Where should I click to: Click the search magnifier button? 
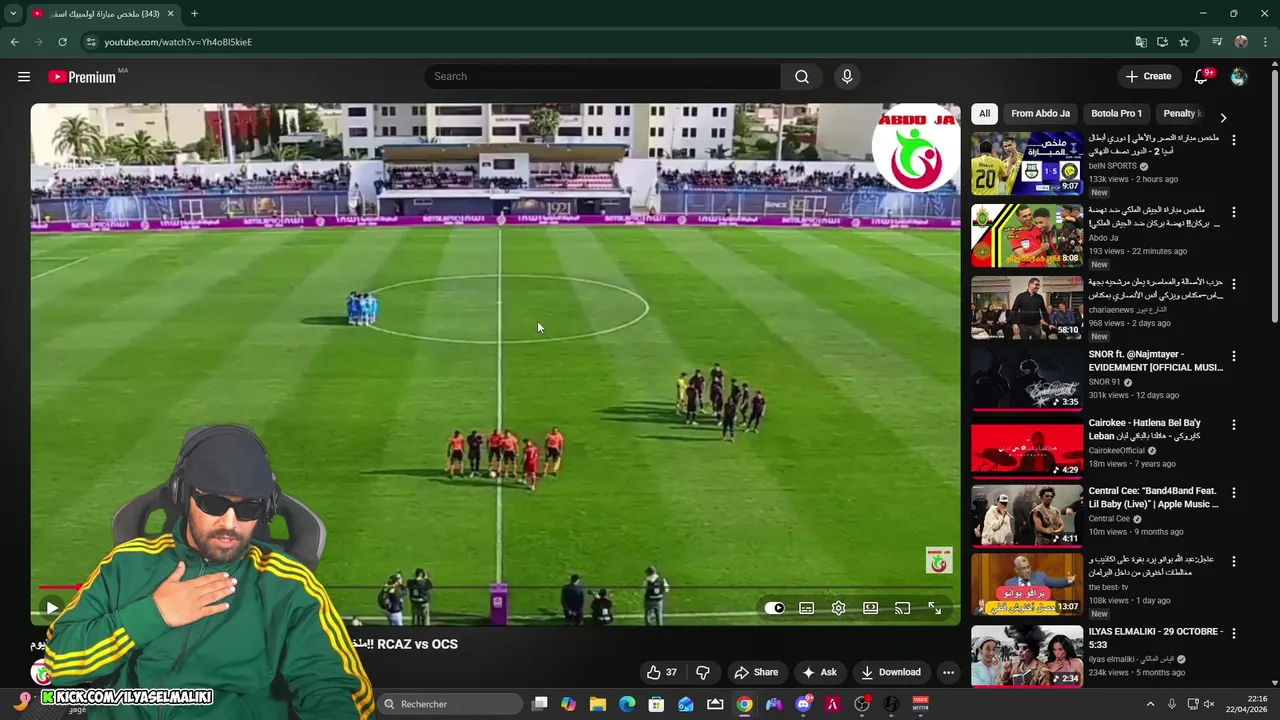[x=802, y=77]
